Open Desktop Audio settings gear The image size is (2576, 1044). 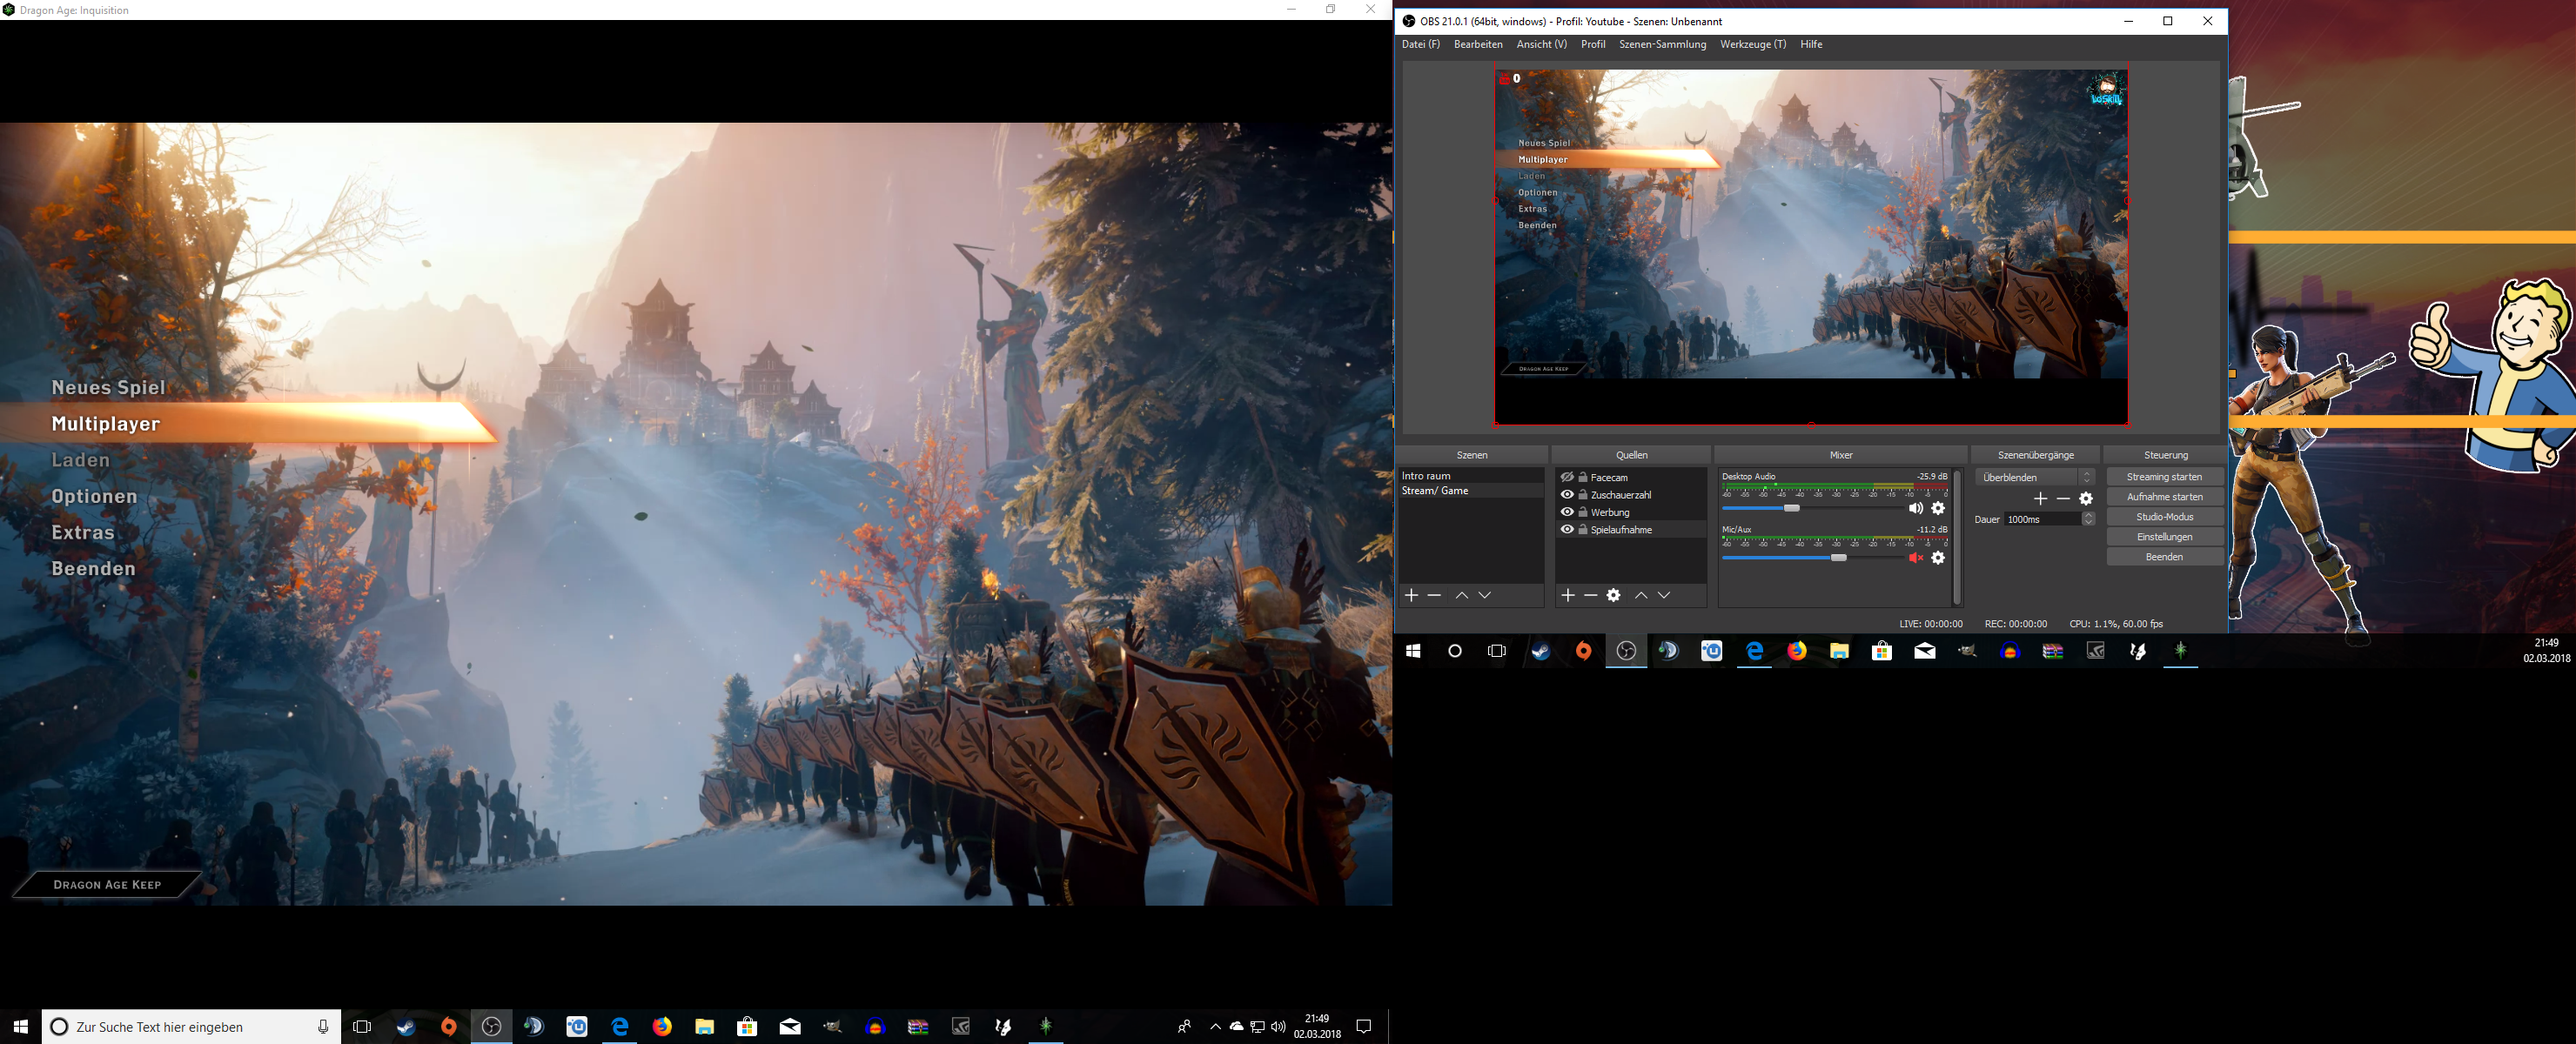pyautogui.click(x=1938, y=508)
